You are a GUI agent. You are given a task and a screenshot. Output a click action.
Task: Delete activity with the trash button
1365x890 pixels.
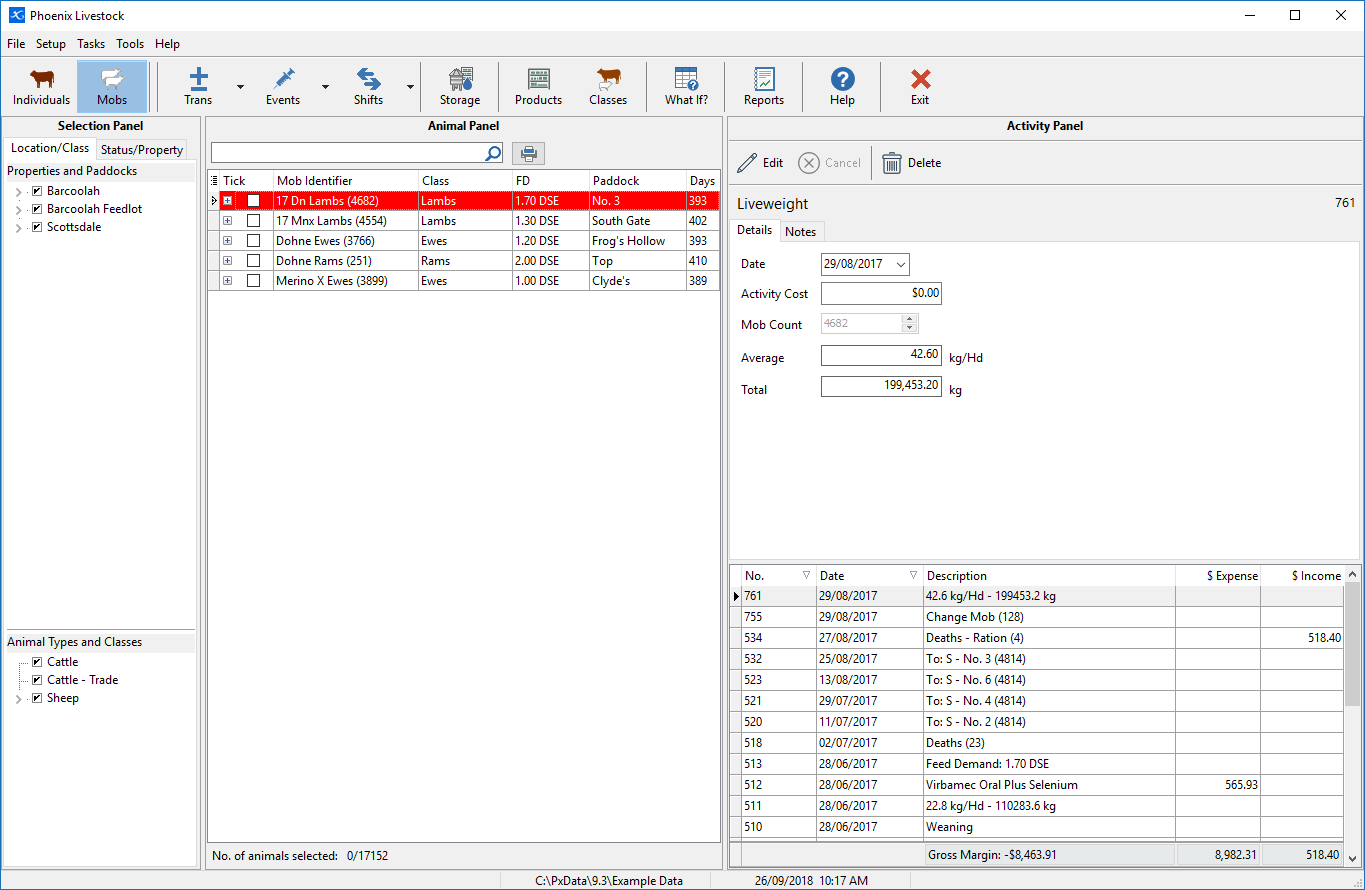911,163
